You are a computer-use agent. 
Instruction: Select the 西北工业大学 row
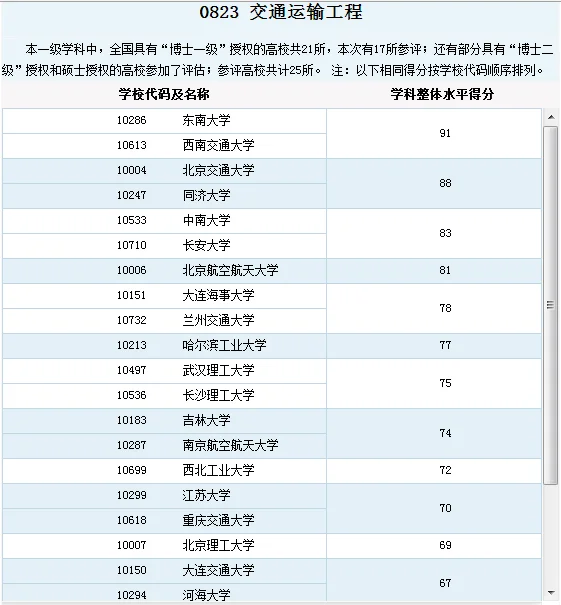click(x=164, y=471)
